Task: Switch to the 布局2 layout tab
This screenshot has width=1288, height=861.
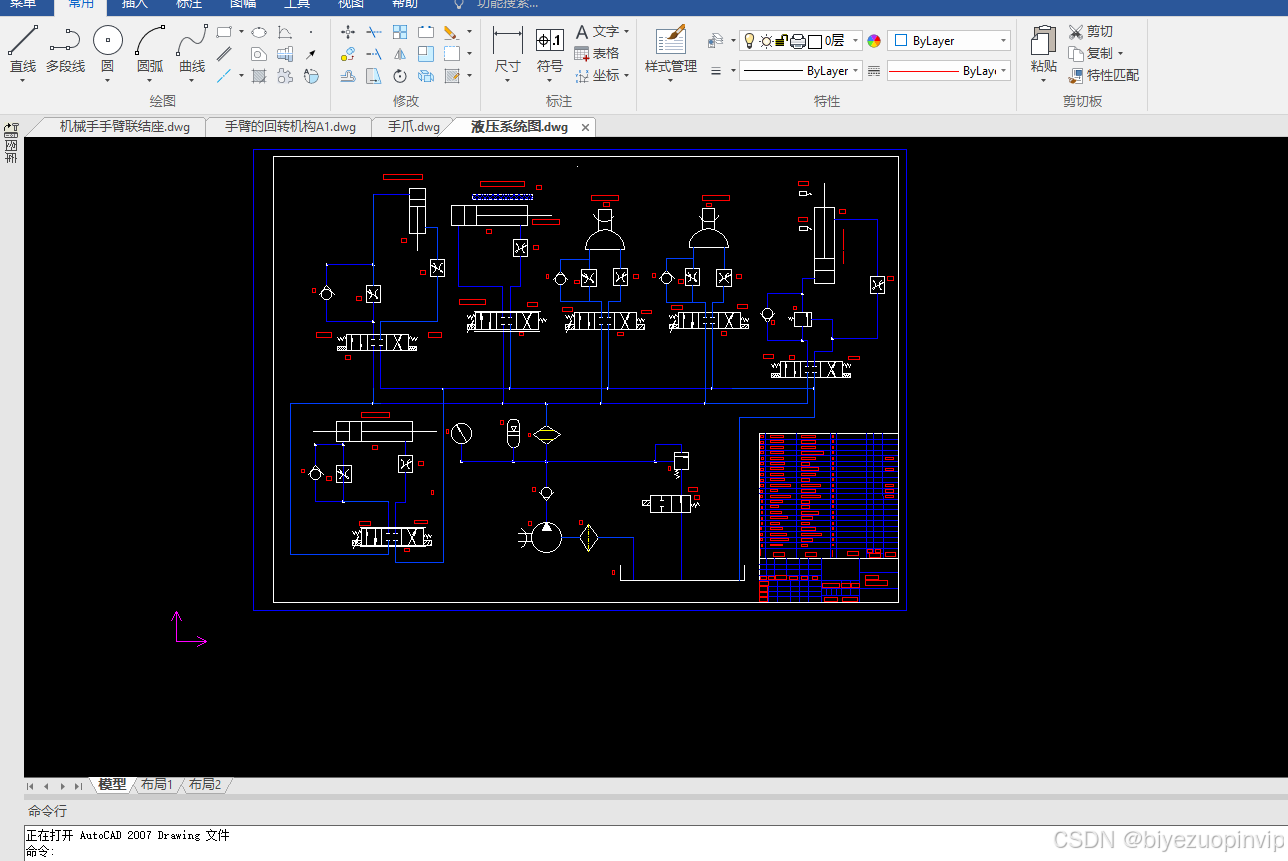Action: click(205, 785)
